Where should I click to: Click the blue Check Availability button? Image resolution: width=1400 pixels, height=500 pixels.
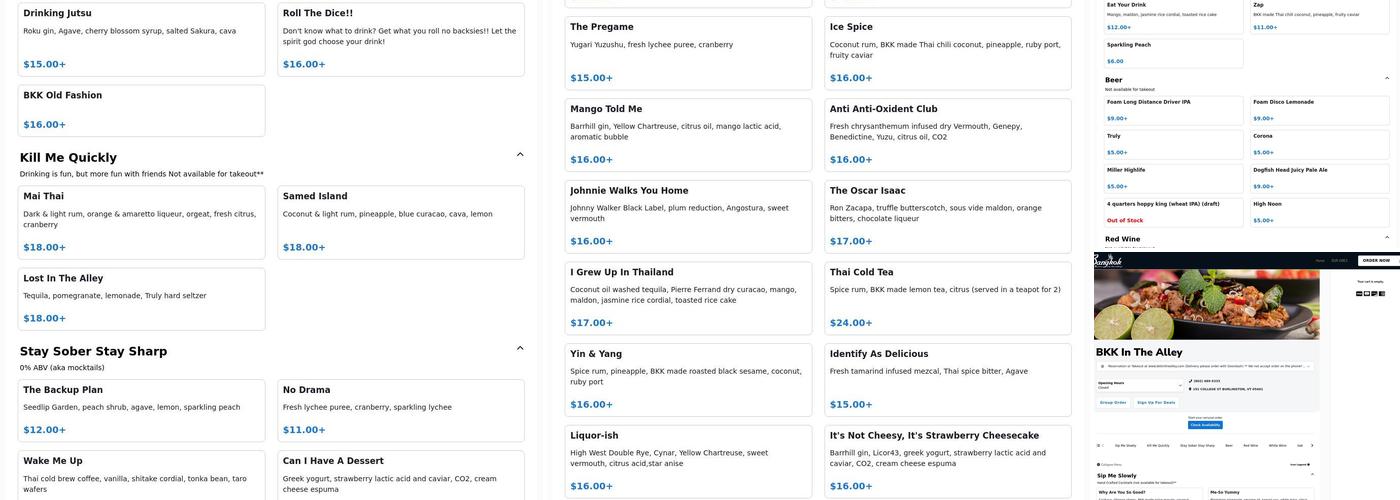pos(1205,425)
